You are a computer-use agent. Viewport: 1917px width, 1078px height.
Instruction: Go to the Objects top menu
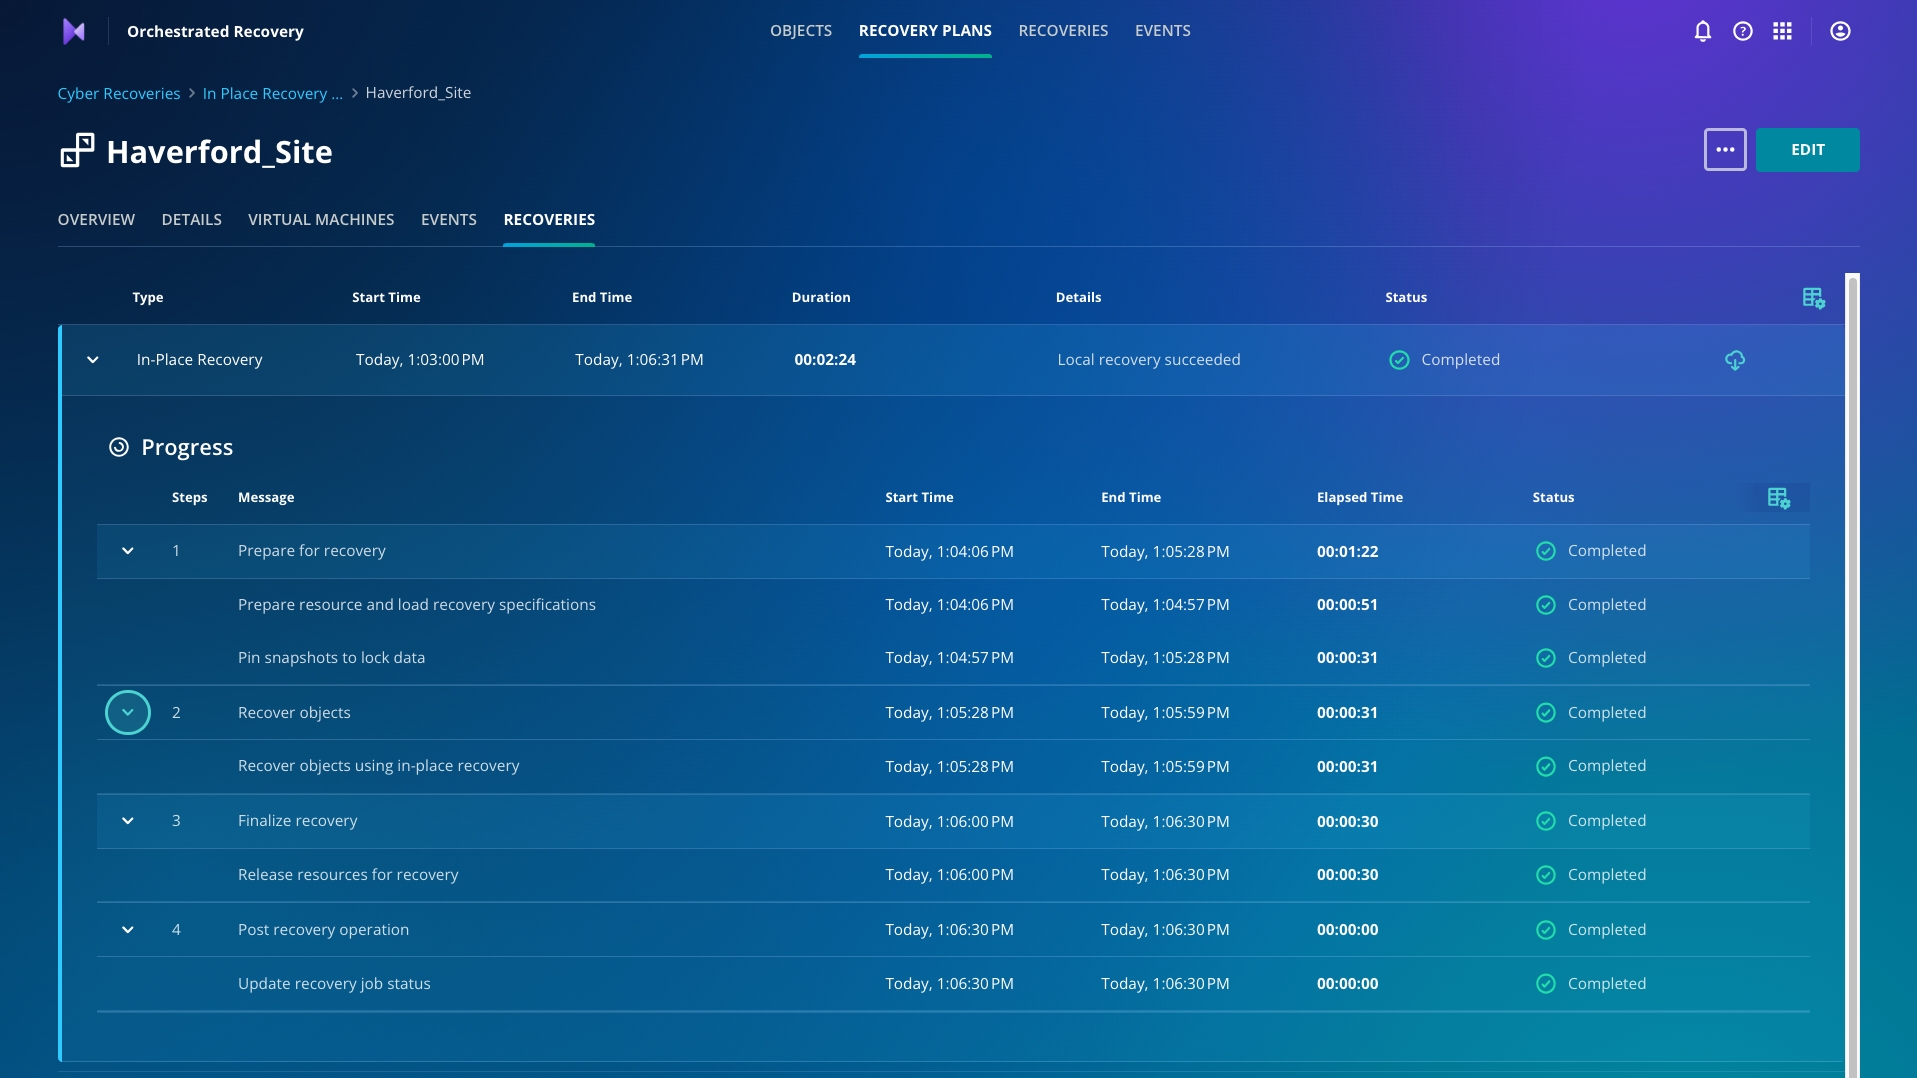pos(800,31)
